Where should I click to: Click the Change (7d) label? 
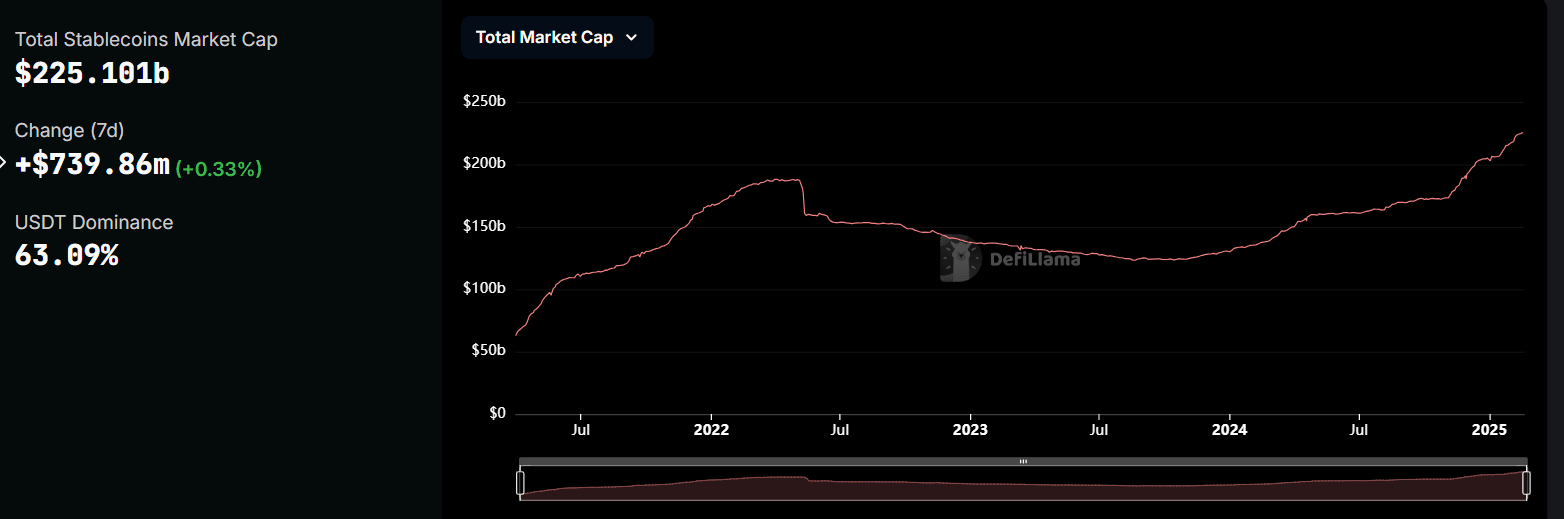click(x=70, y=130)
